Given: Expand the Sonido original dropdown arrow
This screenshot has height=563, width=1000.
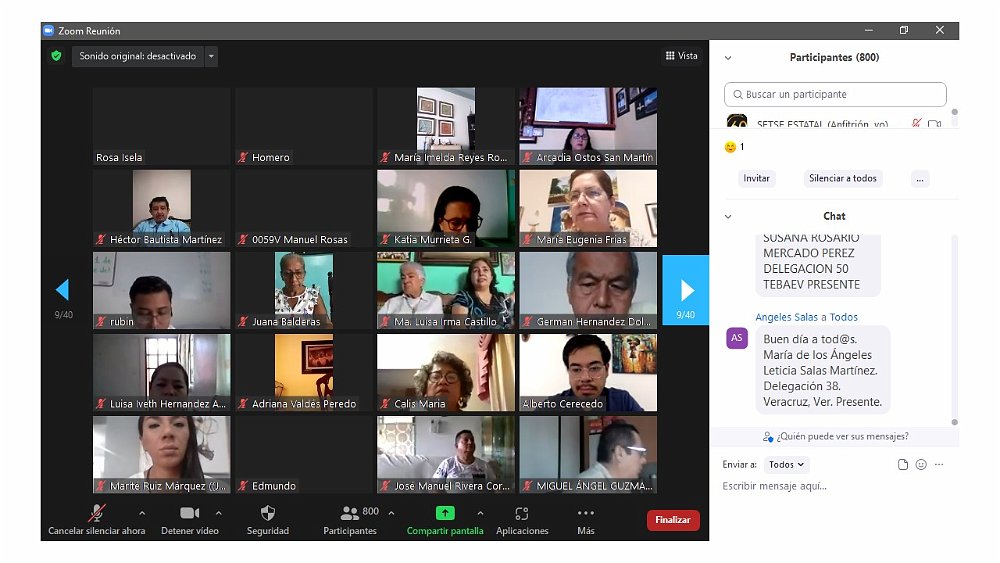Looking at the screenshot, I should click(211, 57).
